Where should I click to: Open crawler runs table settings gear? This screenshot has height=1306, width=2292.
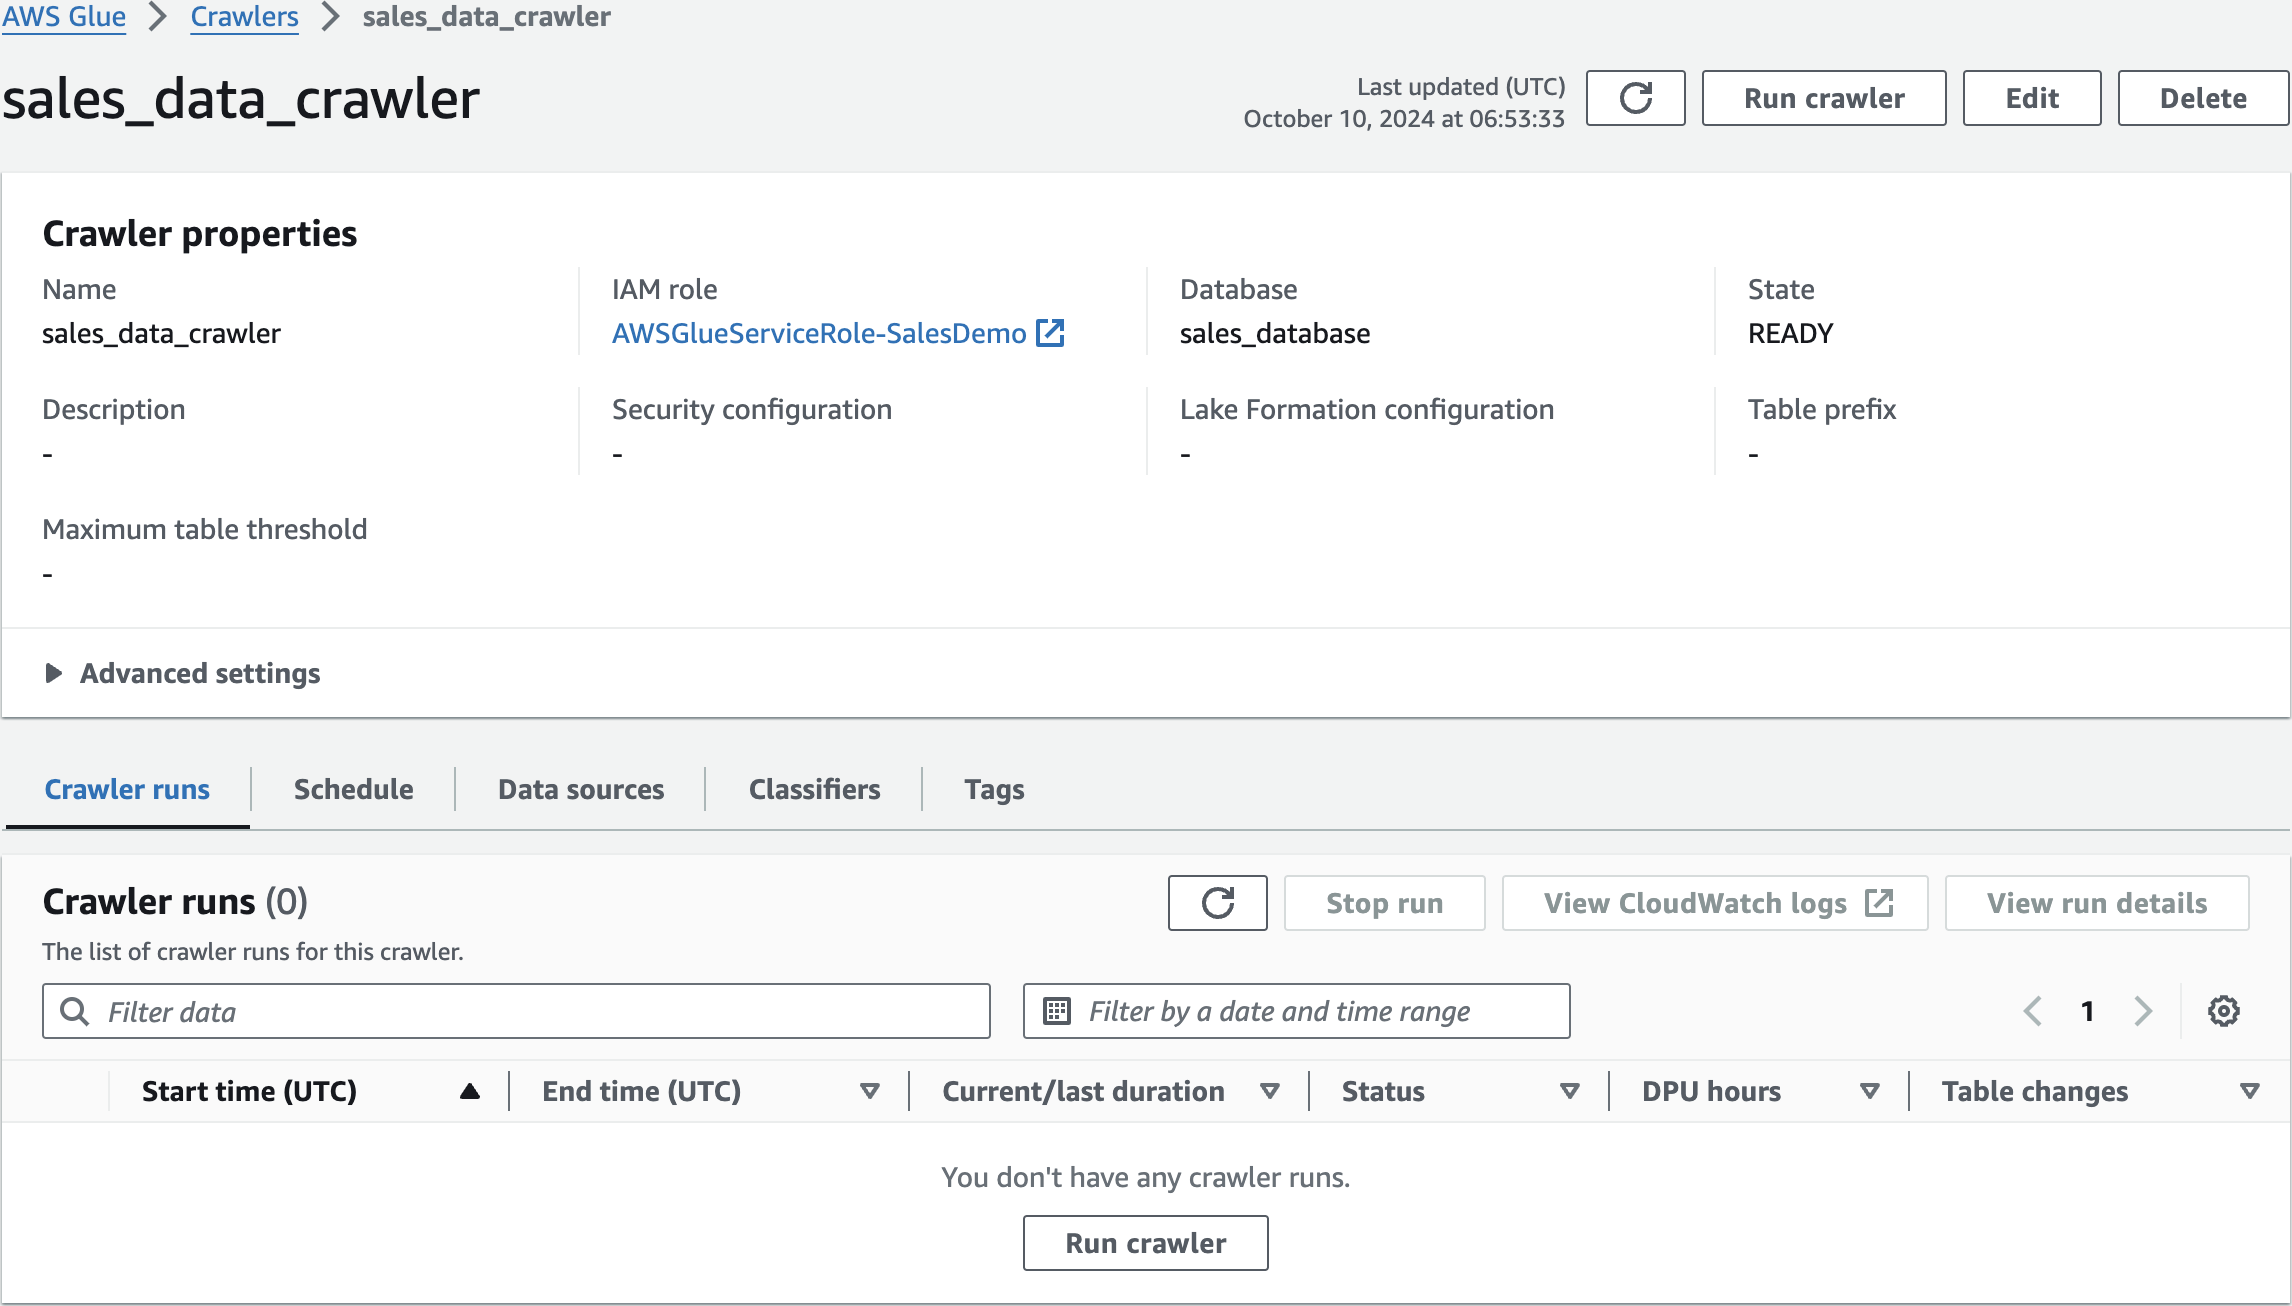pos(2223,1011)
